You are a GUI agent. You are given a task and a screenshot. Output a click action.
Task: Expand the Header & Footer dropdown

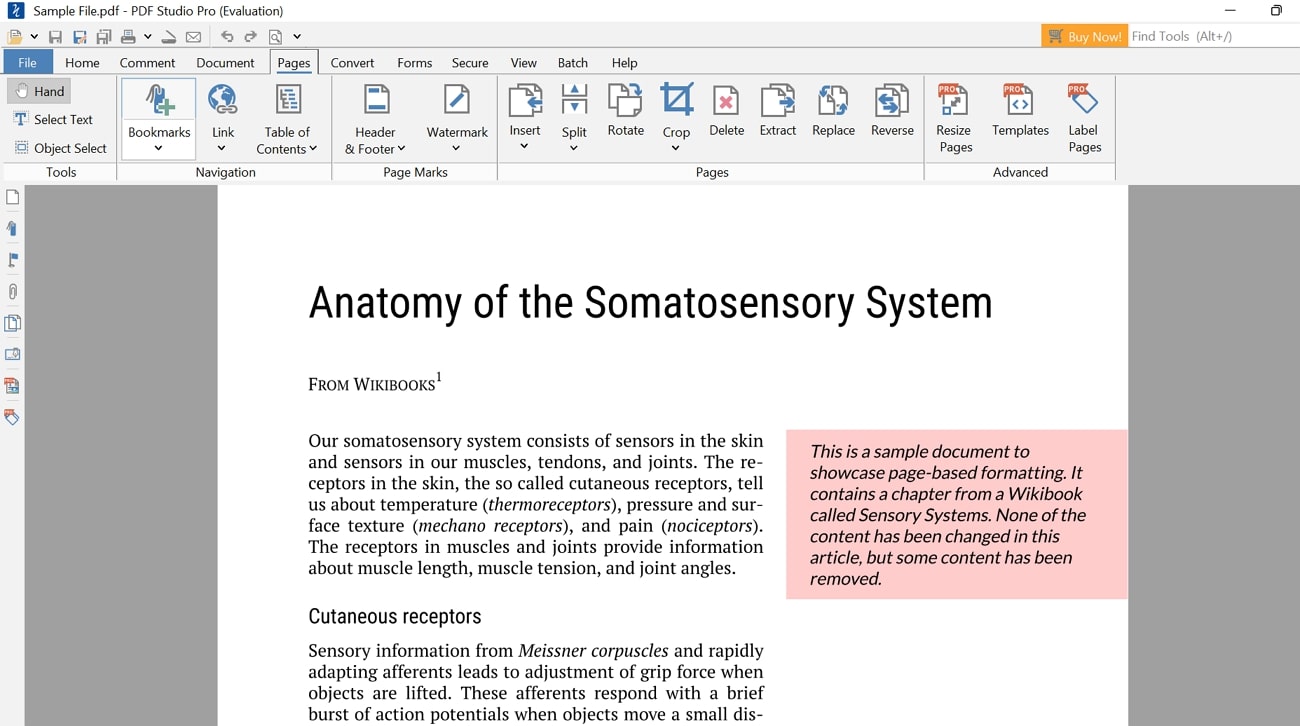401,149
